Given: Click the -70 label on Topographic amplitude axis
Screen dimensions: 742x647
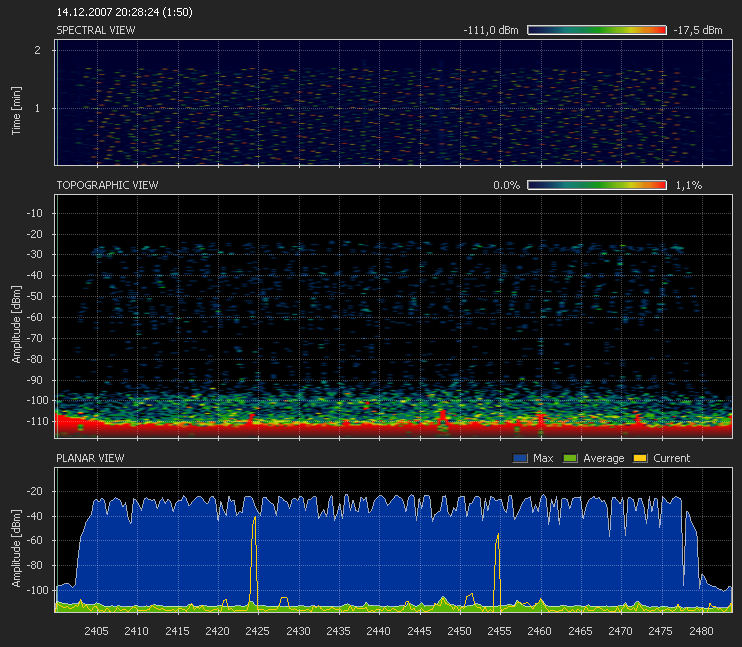Looking at the screenshot, I should pos(34,338).
